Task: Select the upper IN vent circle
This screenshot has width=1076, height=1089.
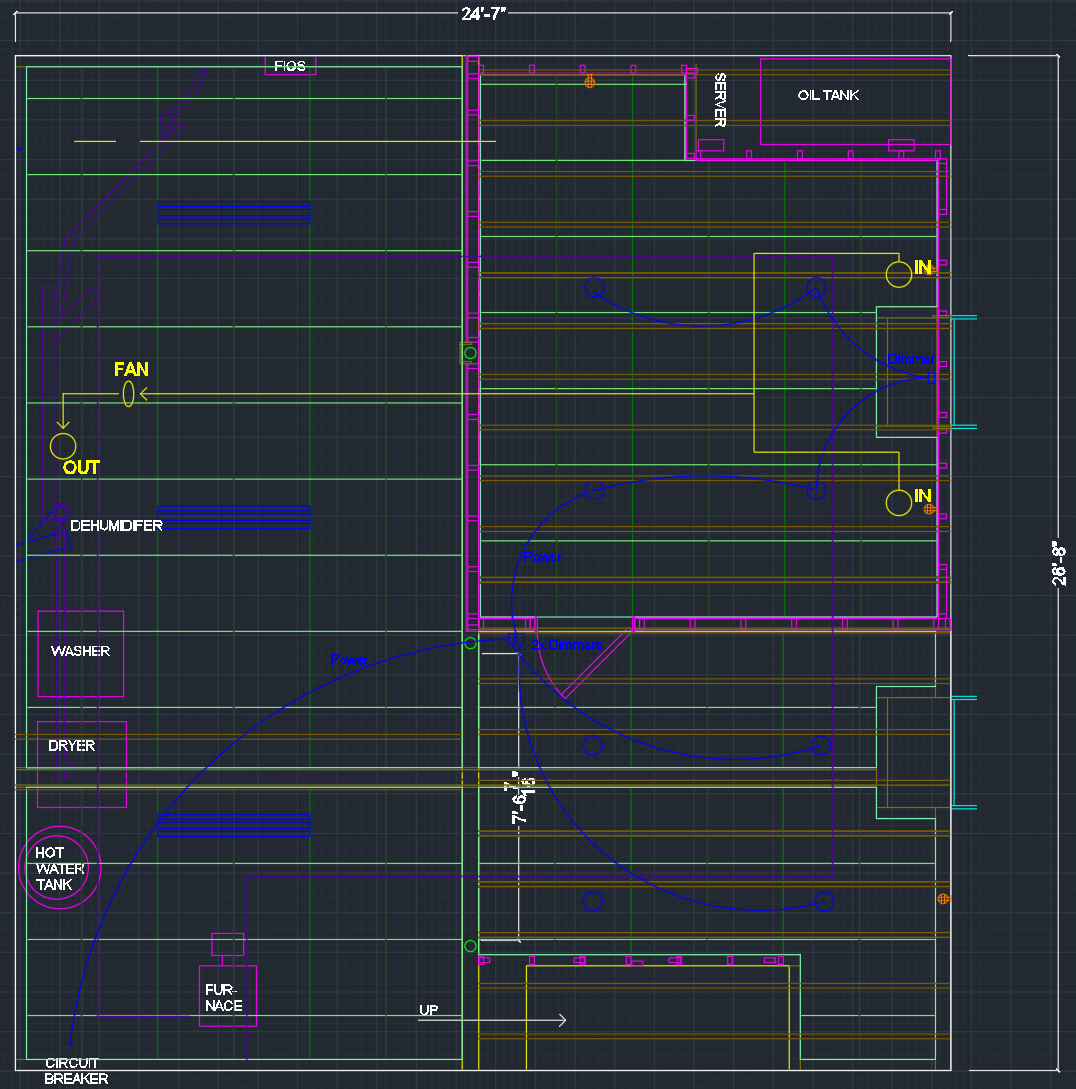Action: point(899,274)
